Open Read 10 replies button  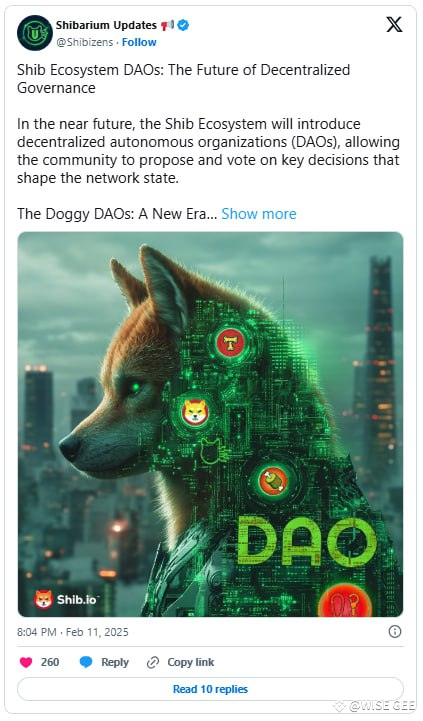211,689
